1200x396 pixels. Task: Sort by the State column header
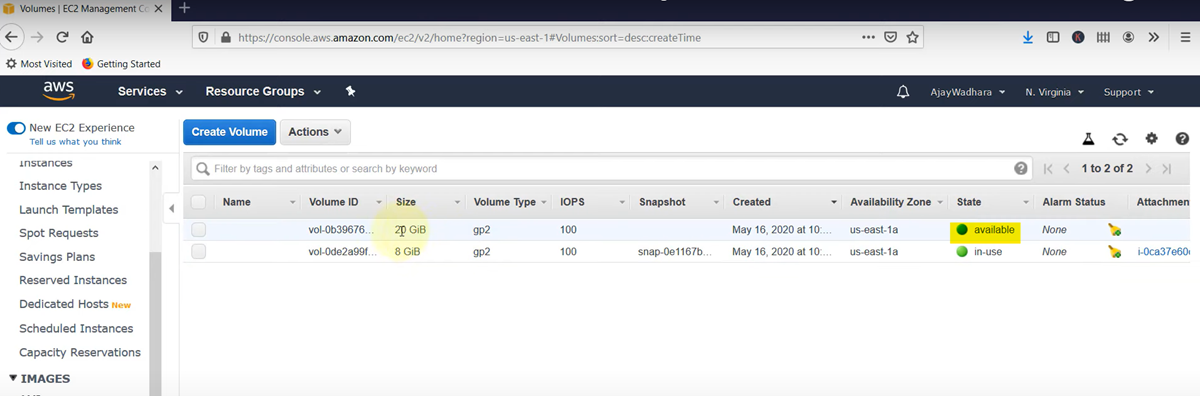tap(969, 201)
